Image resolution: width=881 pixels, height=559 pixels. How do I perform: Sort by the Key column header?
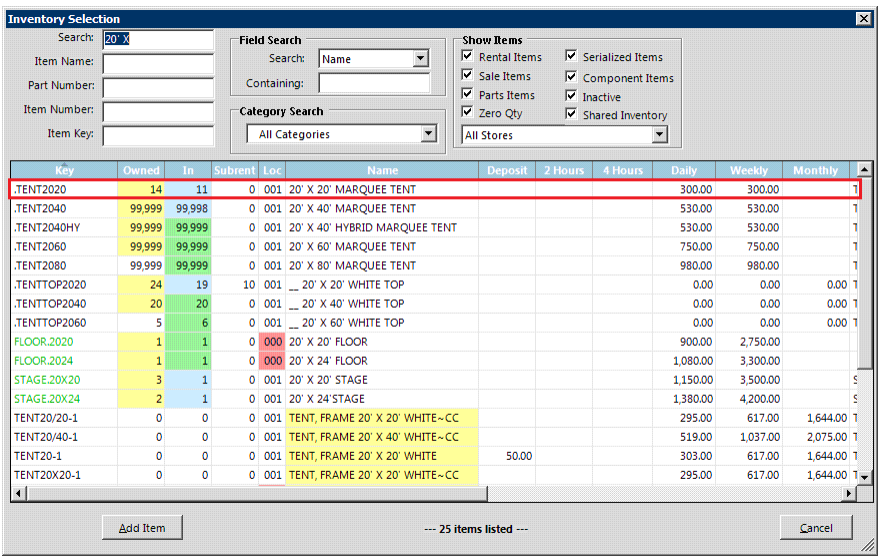click(64, 170)
